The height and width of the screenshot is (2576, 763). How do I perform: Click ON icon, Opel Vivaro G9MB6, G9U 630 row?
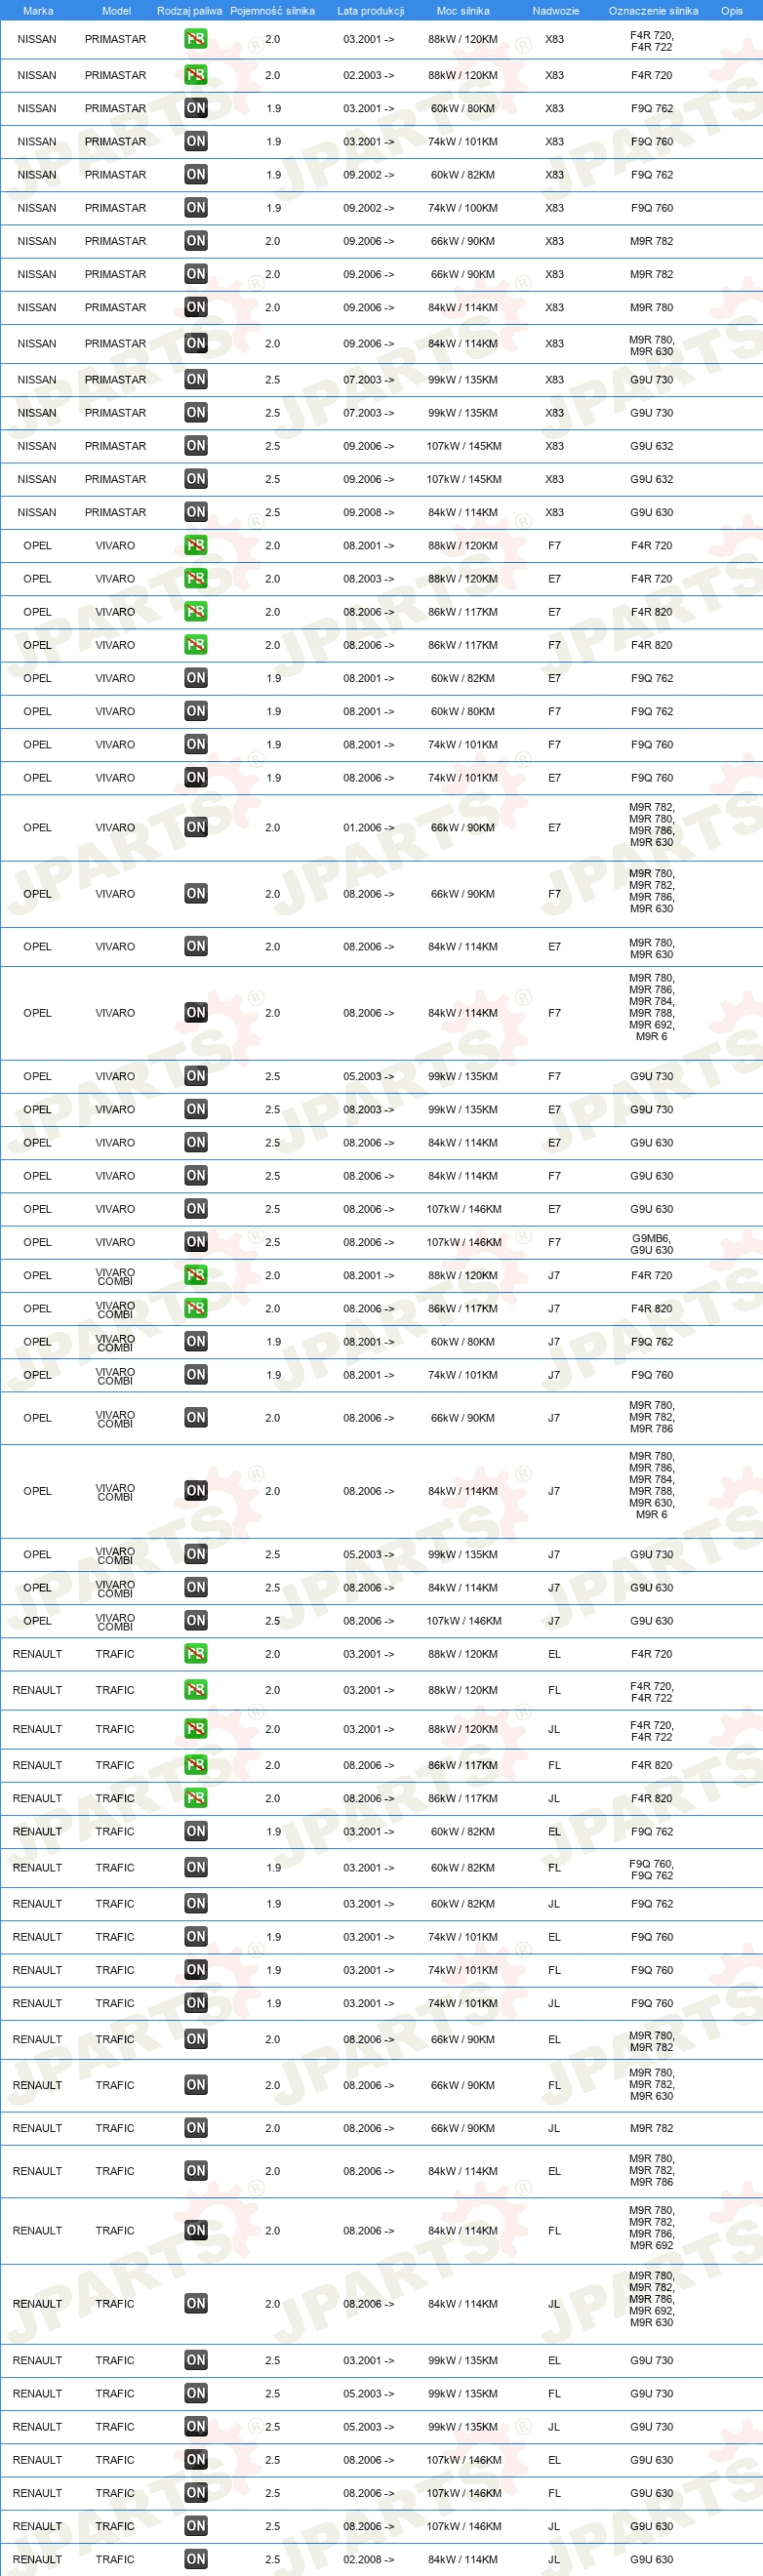196,1242
